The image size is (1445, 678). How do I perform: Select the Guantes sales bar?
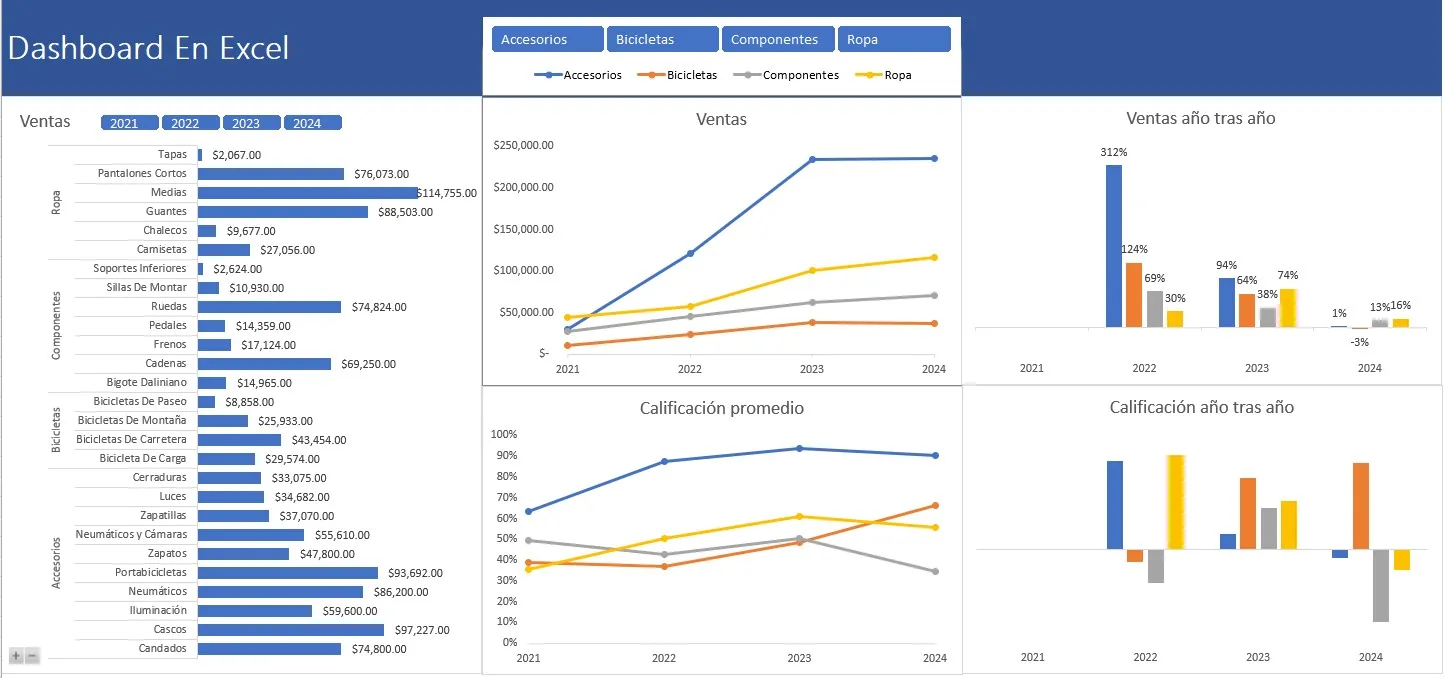(283, 211)
